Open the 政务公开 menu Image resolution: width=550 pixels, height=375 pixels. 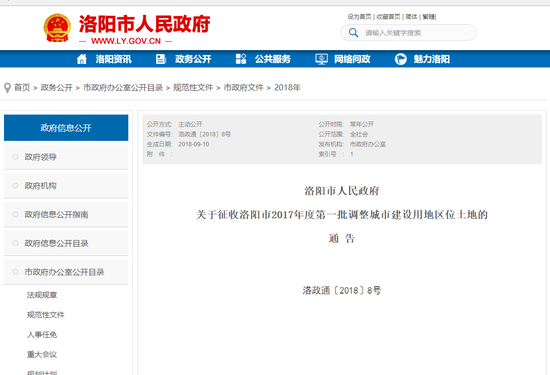193,59
